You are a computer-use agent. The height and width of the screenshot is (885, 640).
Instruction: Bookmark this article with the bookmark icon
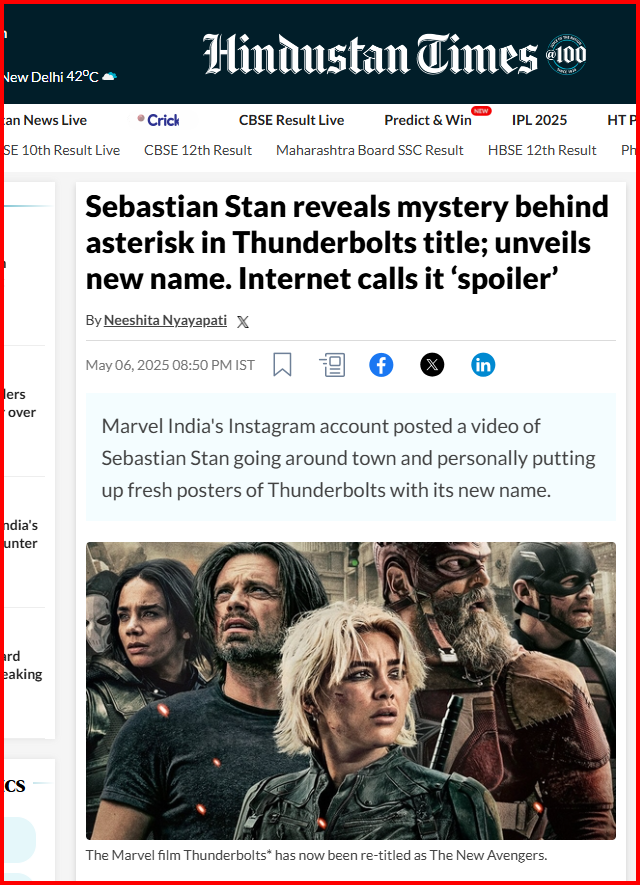pos(282,365)
